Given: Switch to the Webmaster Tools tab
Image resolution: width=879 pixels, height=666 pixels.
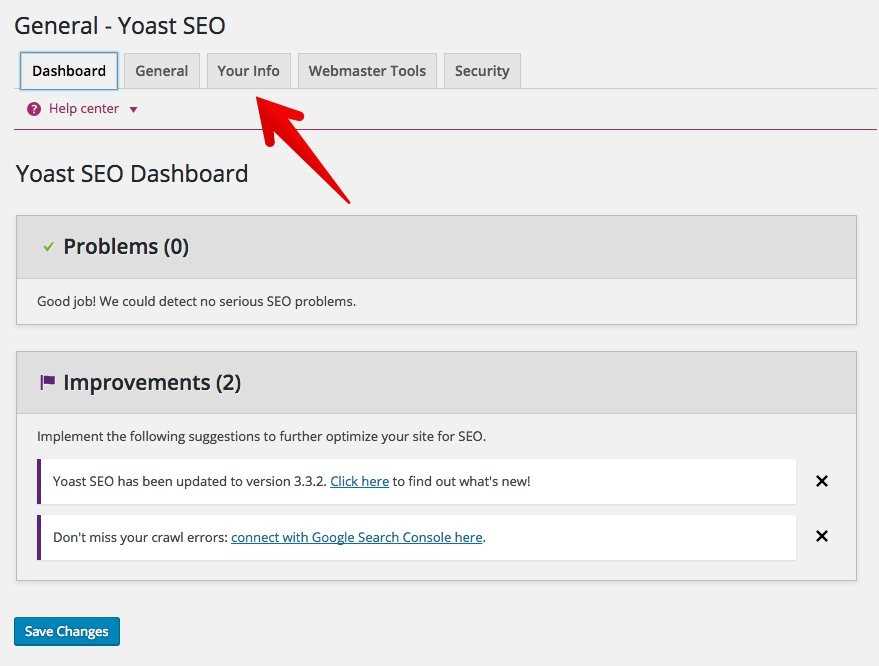Looking at the screenshot, I should pyautogui.click(x=366, y=70).
